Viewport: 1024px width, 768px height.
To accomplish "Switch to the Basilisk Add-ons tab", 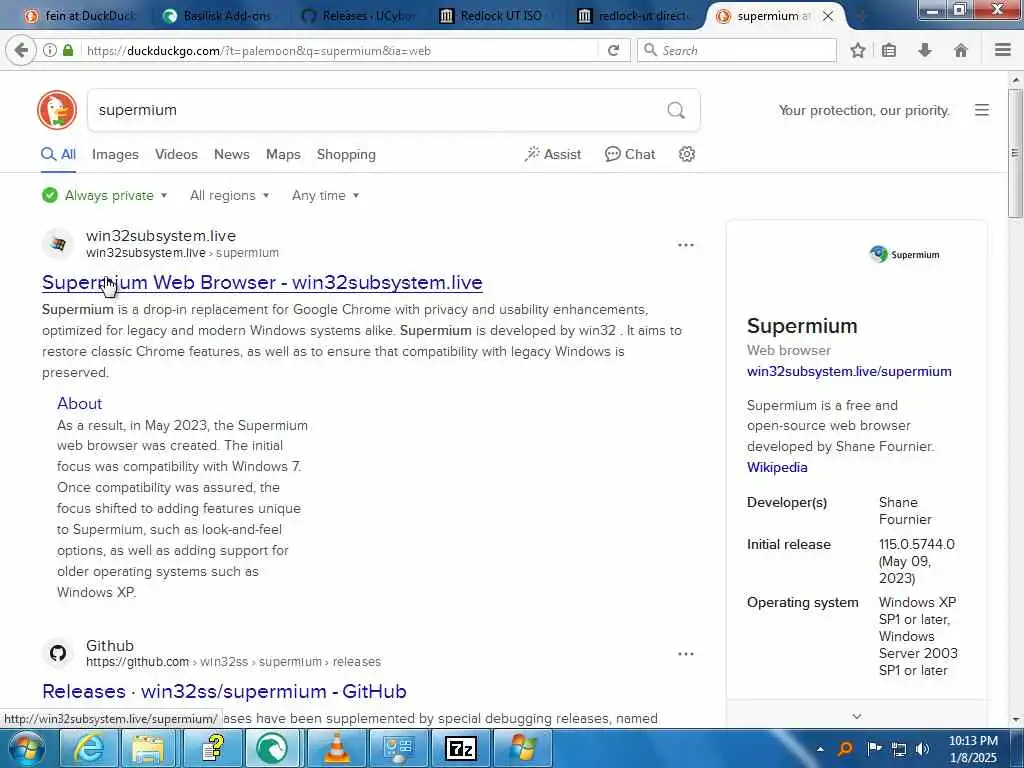I will pos(217,16).
